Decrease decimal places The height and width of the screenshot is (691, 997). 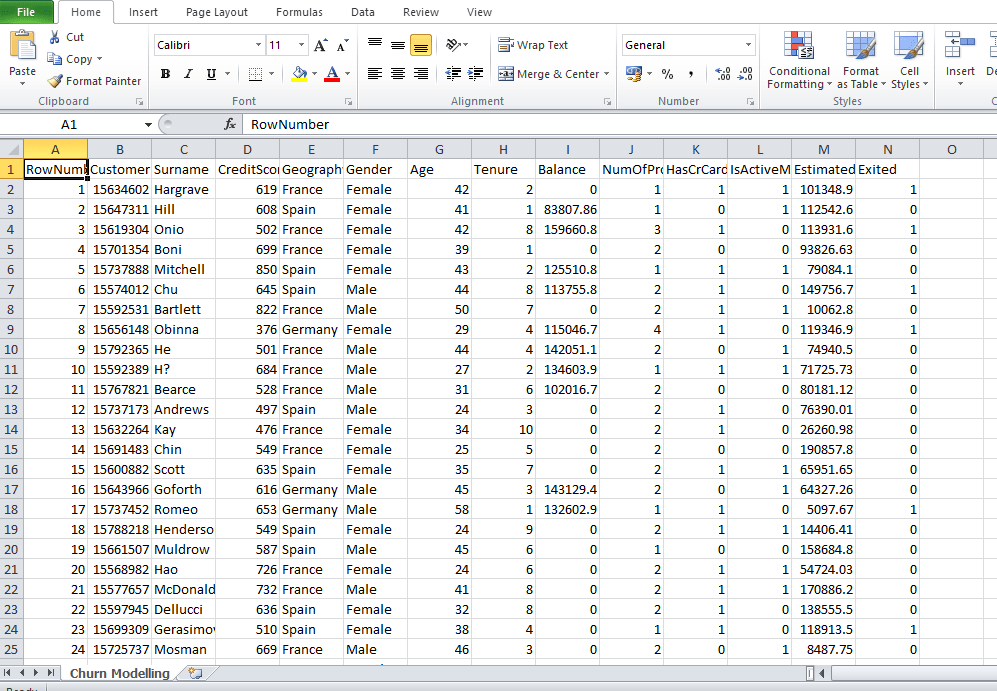pos(745,74)
